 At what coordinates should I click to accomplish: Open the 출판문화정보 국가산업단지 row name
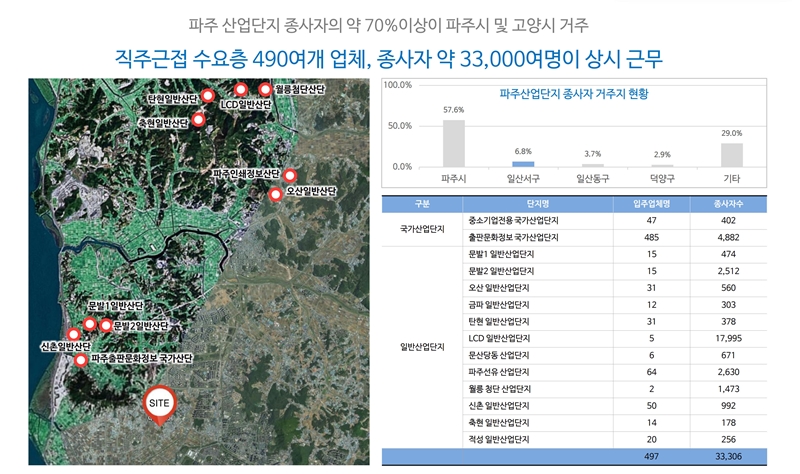pos(512,238)
